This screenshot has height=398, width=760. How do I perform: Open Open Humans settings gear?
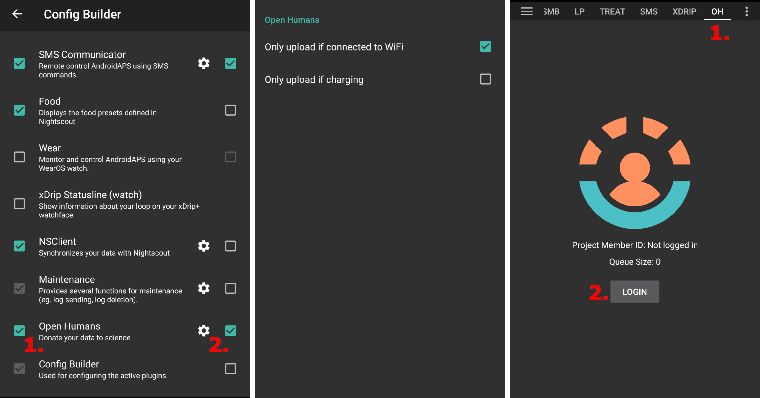pos(204,330)
